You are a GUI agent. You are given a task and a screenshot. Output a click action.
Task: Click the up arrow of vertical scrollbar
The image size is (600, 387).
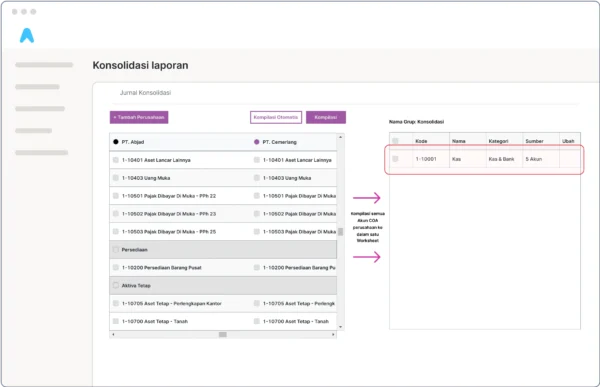click(x=341, y=137)
